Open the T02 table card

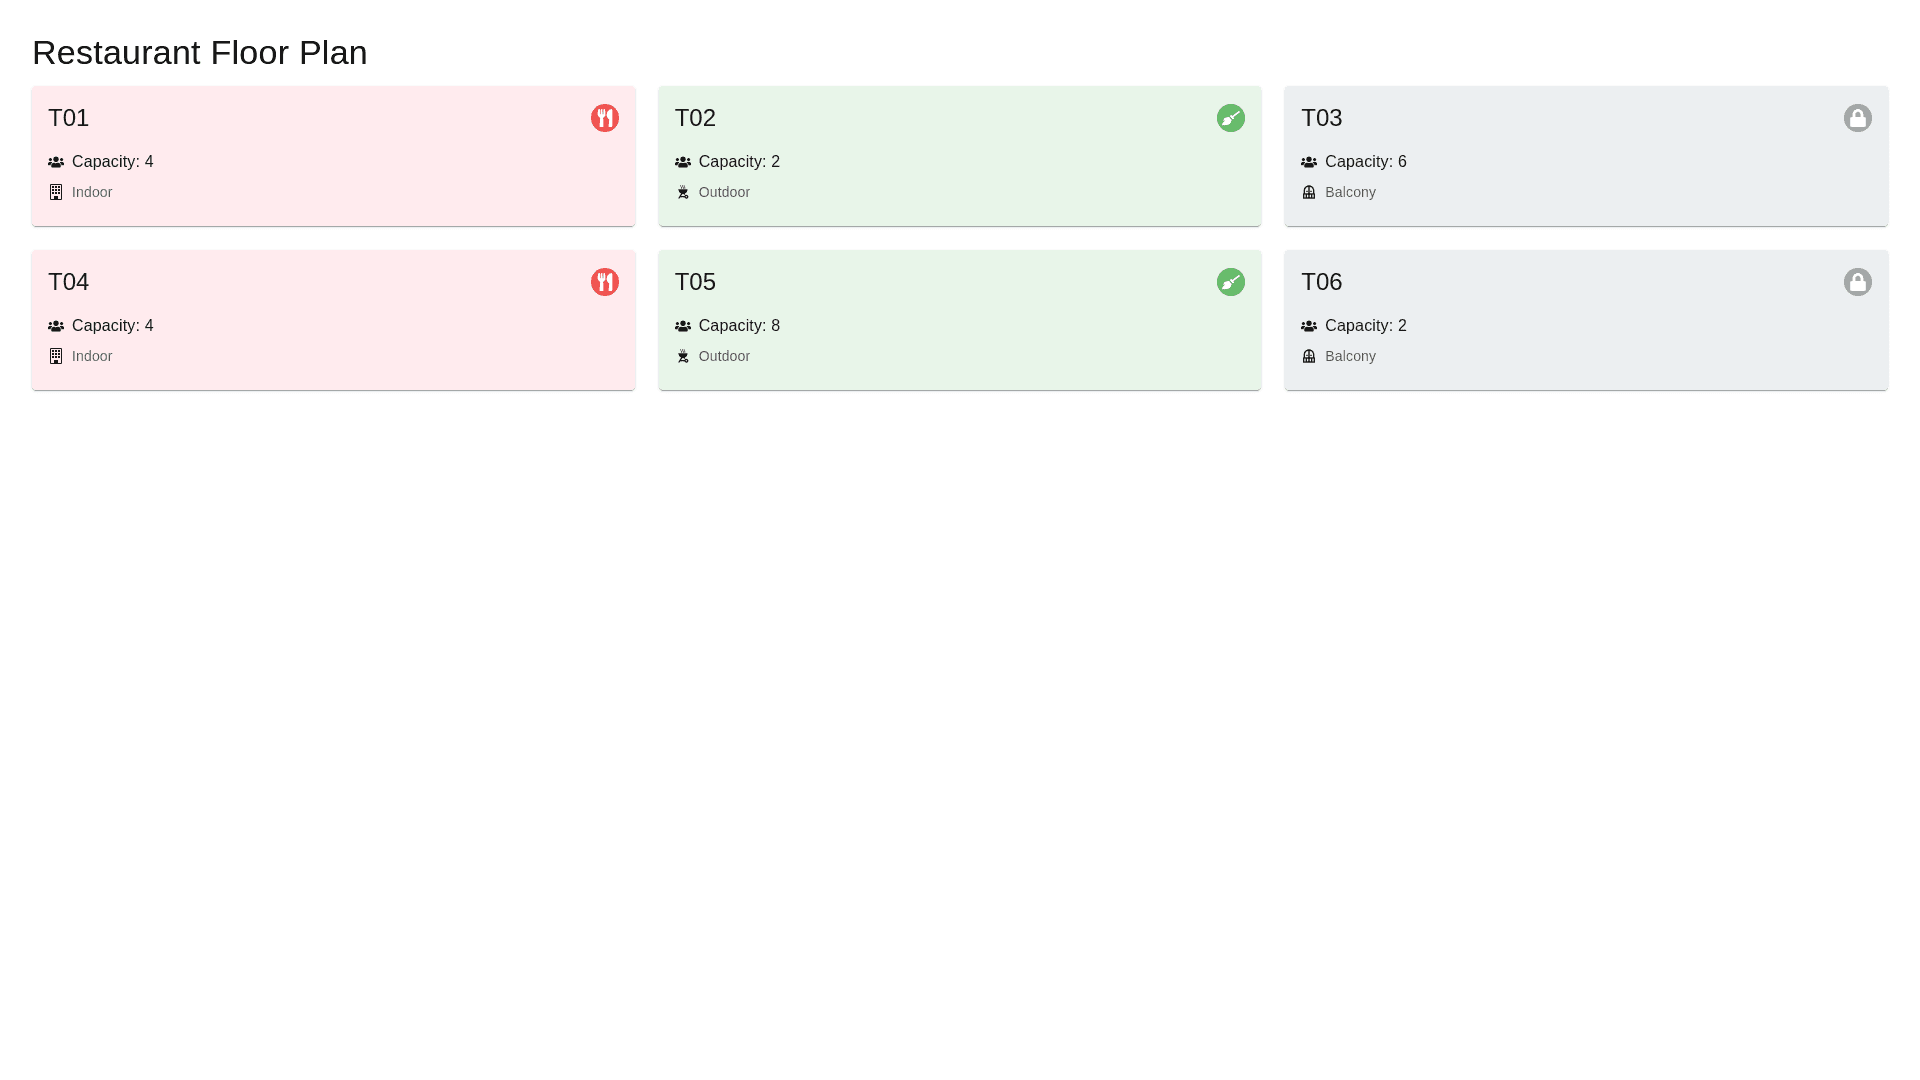pyautogui.click(x=958, y=155)
